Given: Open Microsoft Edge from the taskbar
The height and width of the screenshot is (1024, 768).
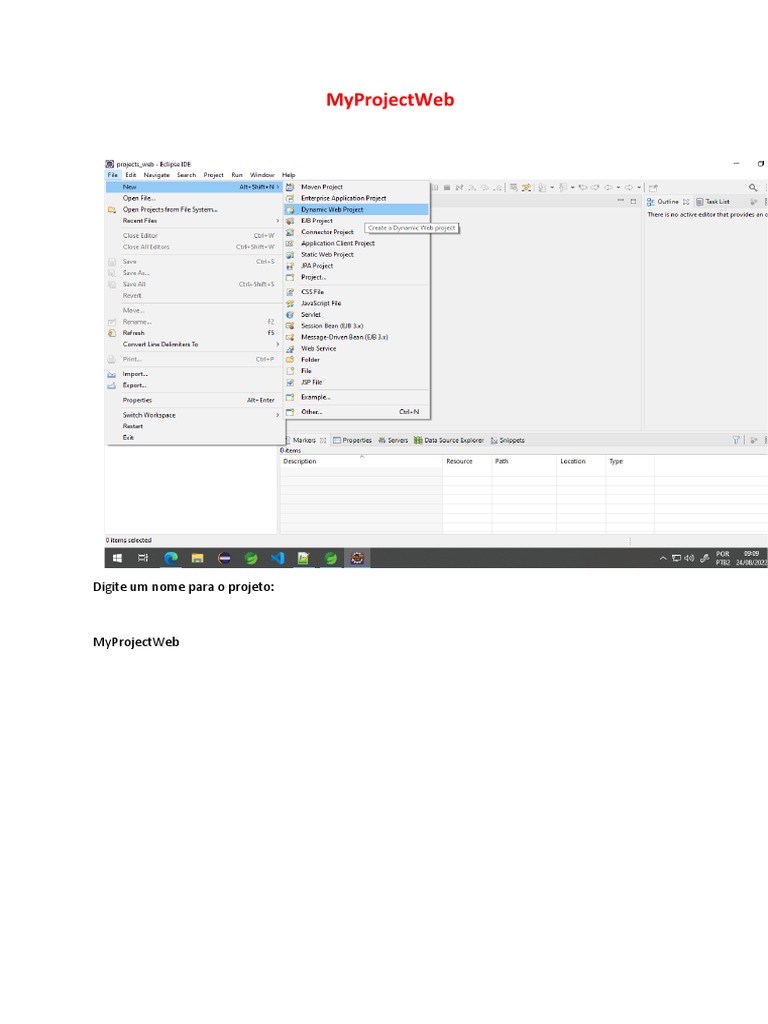Looking at the screenshot, I should [x=171, y=558].
